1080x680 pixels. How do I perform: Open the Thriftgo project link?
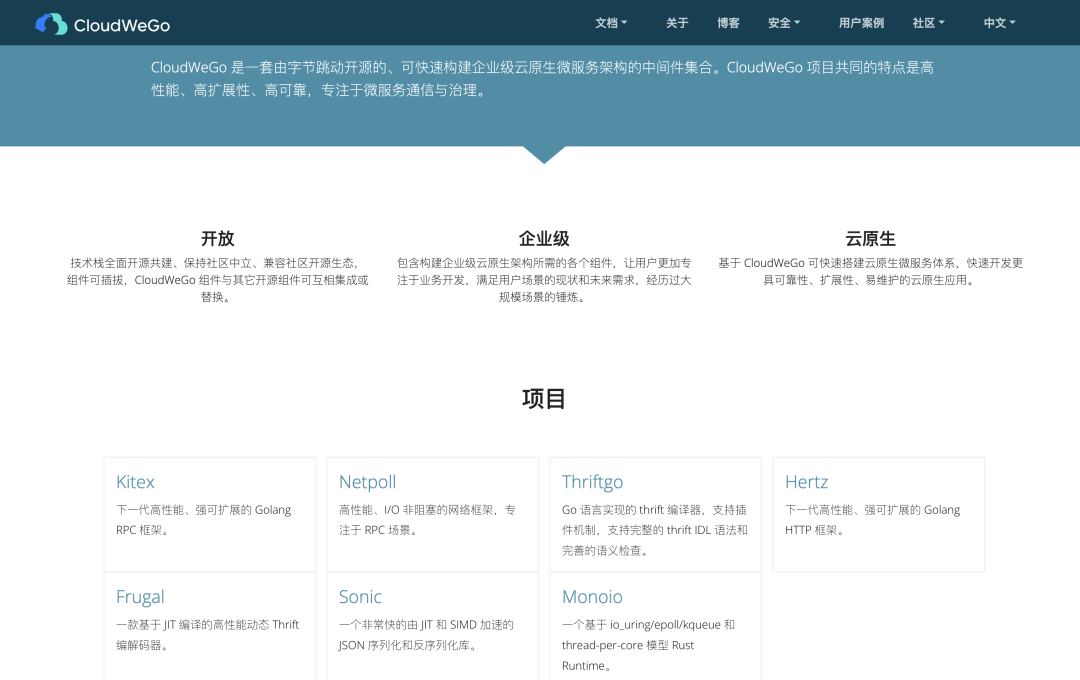coord(592,482)
